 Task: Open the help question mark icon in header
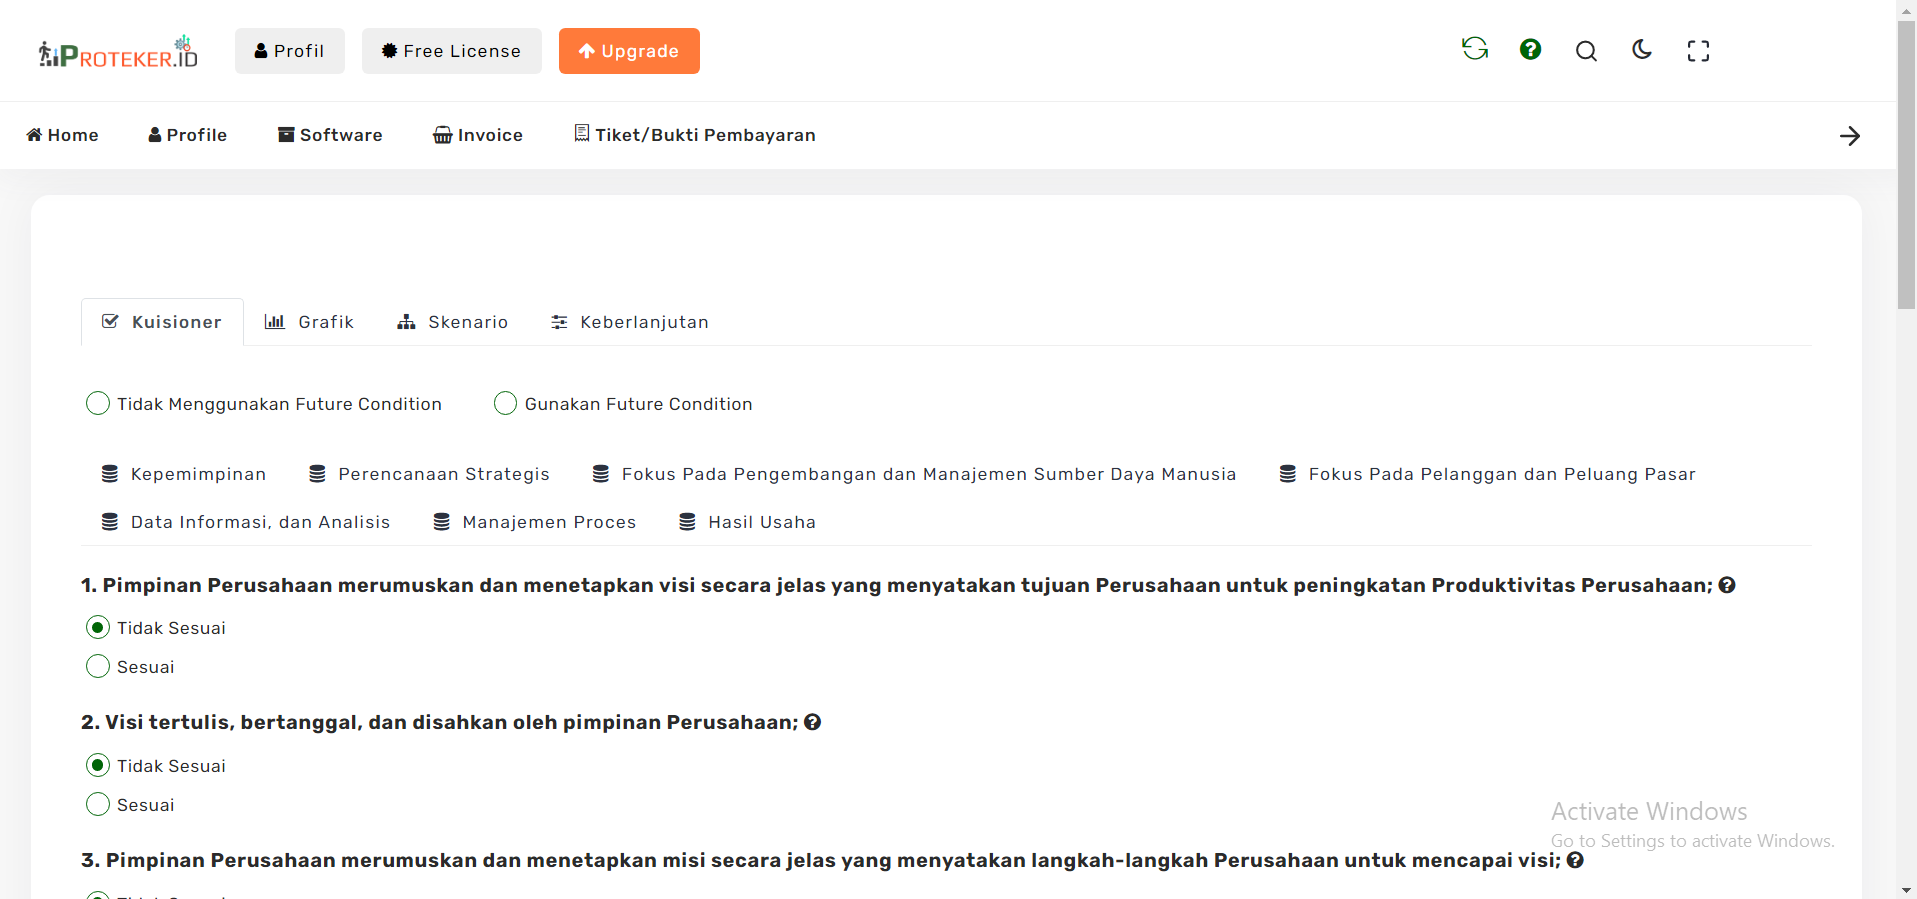1530,50
